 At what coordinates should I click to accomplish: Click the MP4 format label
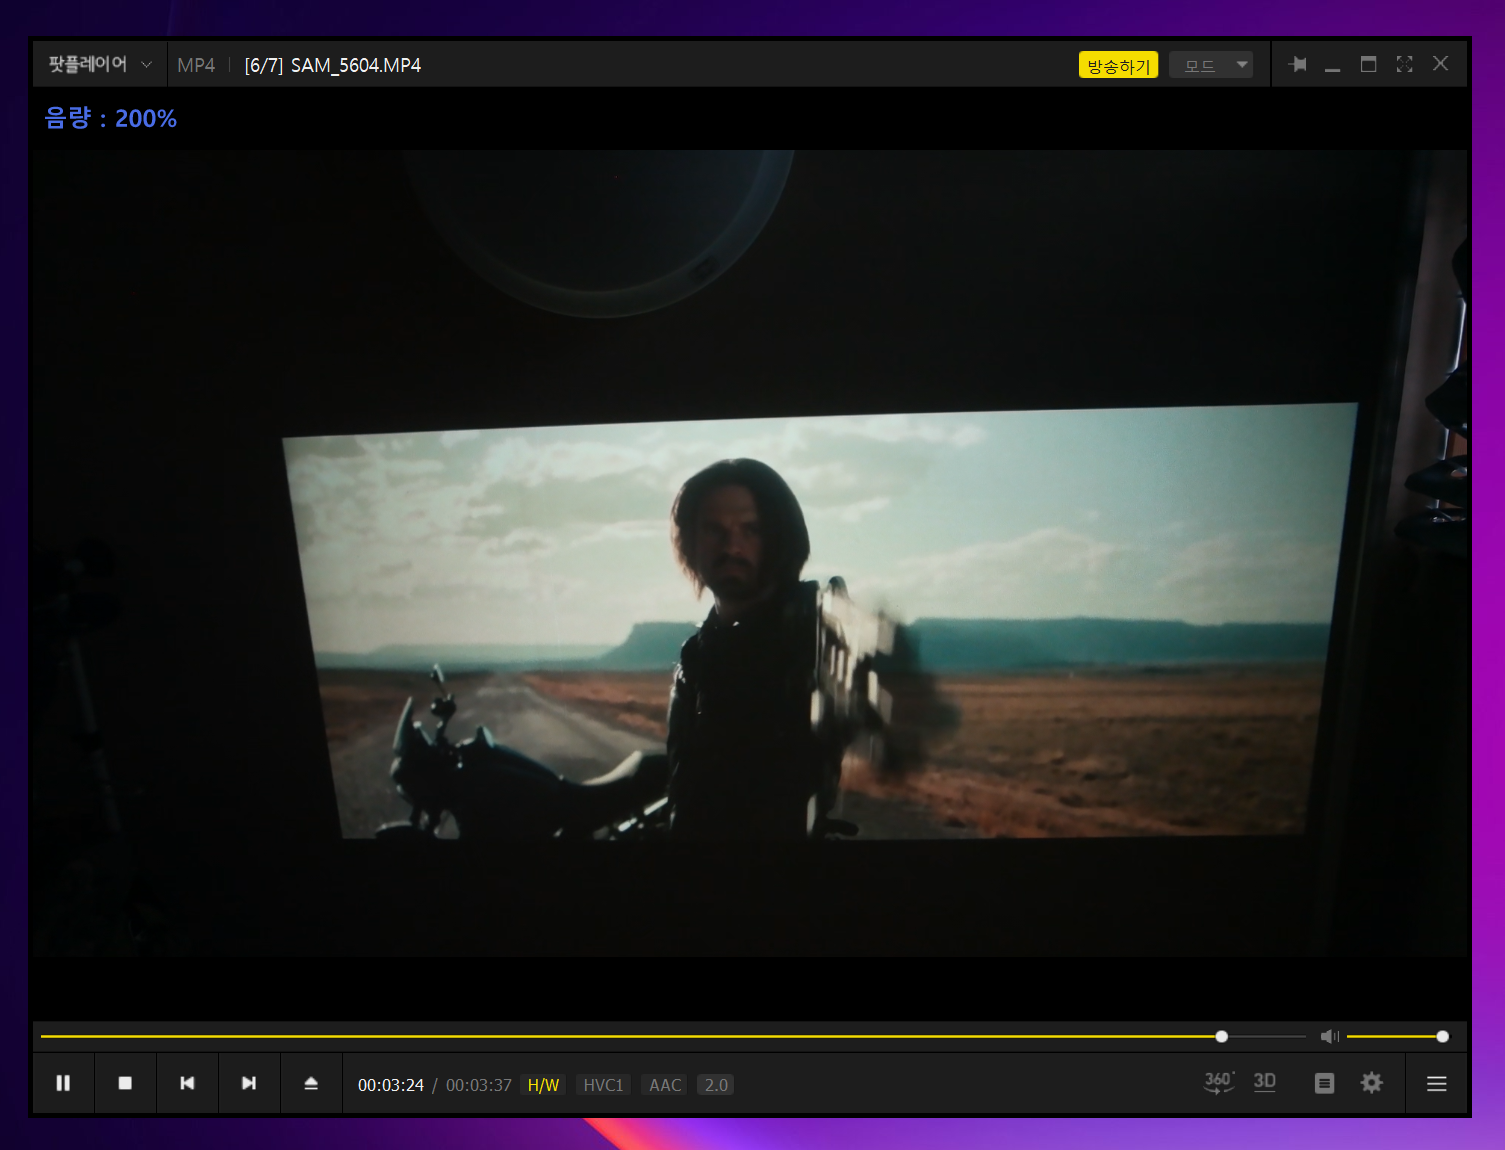pos(196,65)
